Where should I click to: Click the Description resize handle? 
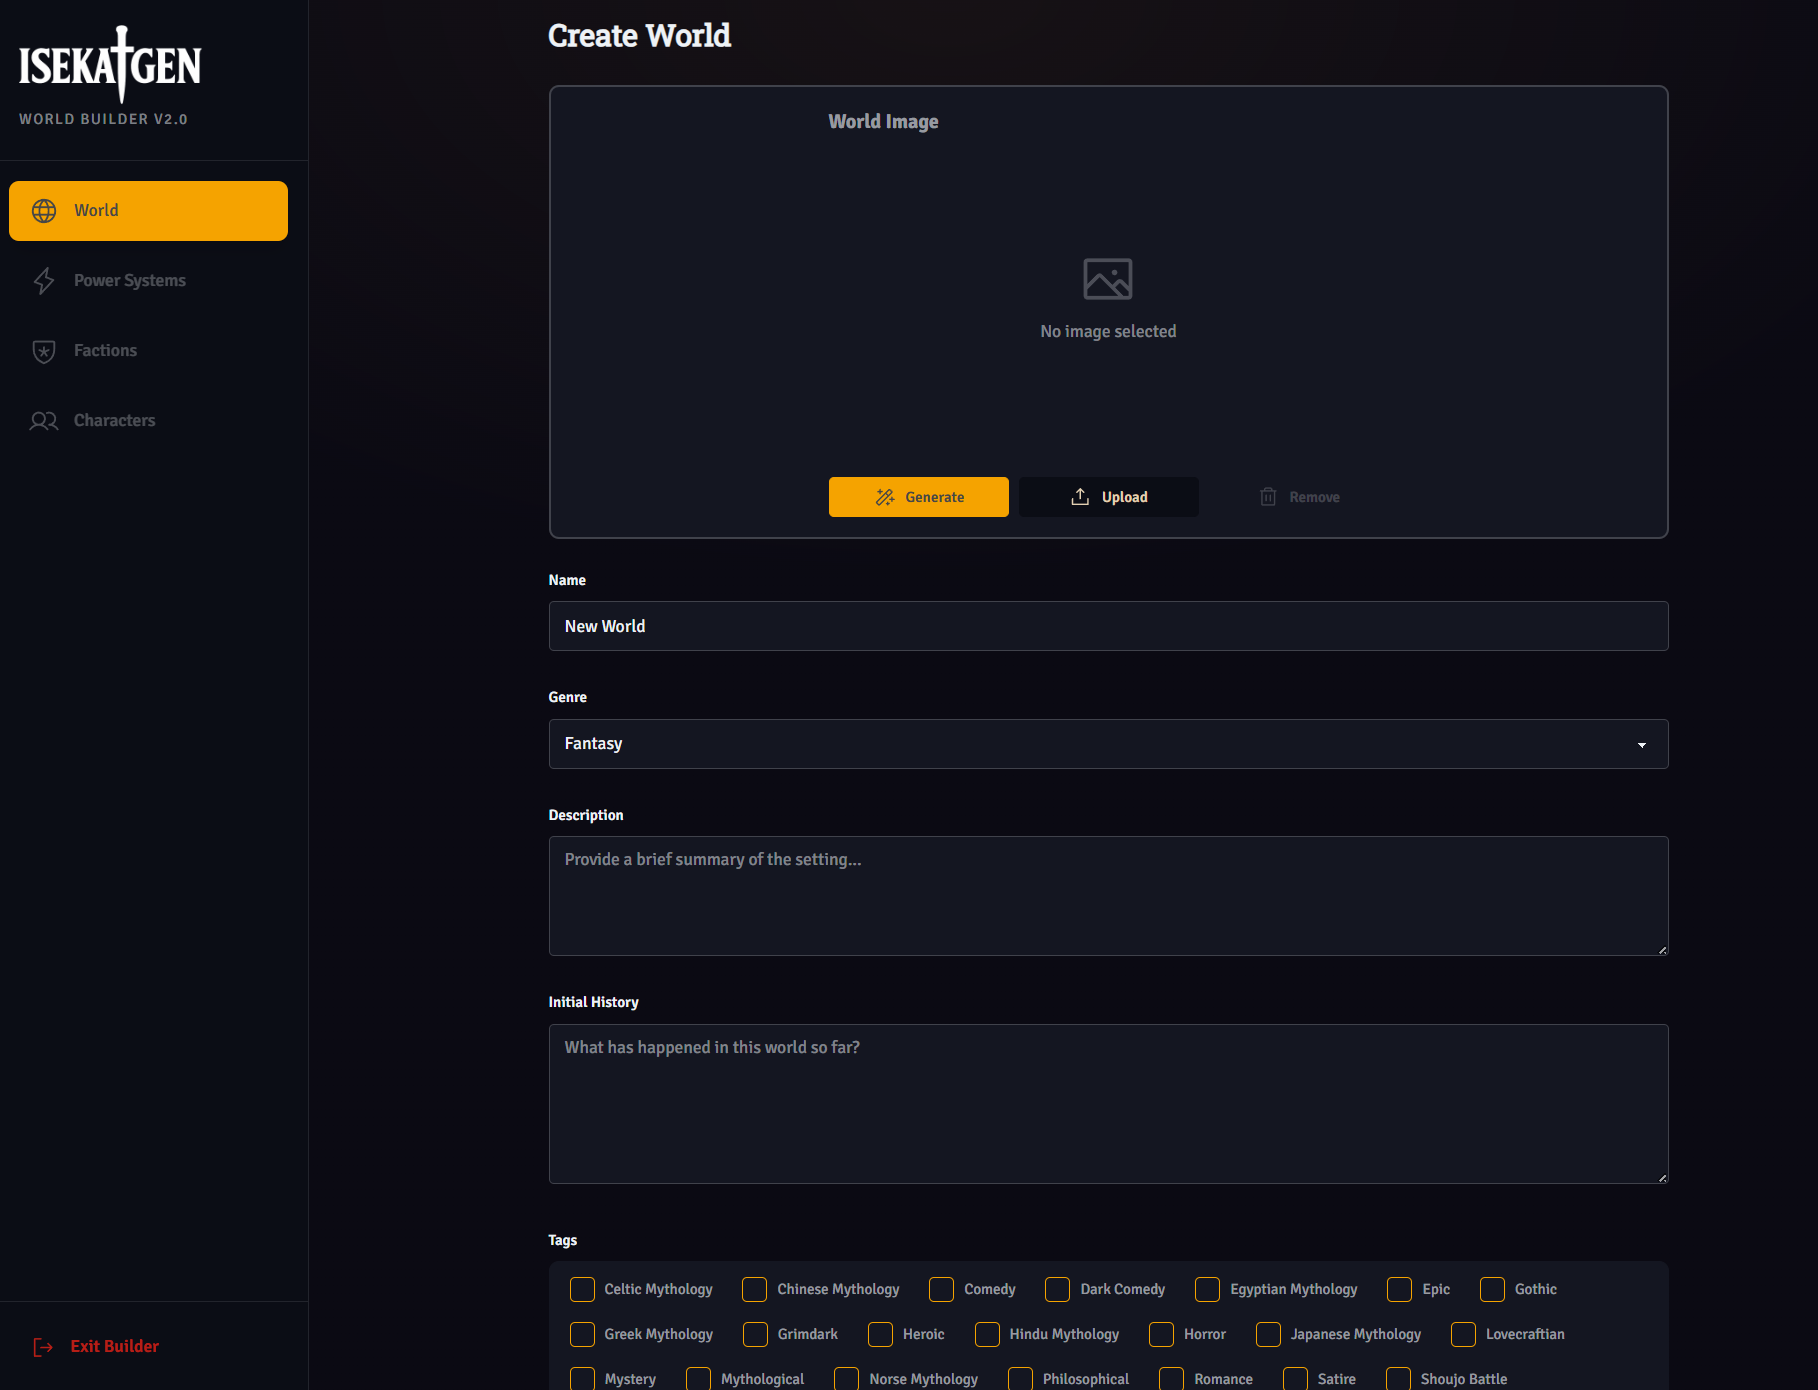(1662, 950)
